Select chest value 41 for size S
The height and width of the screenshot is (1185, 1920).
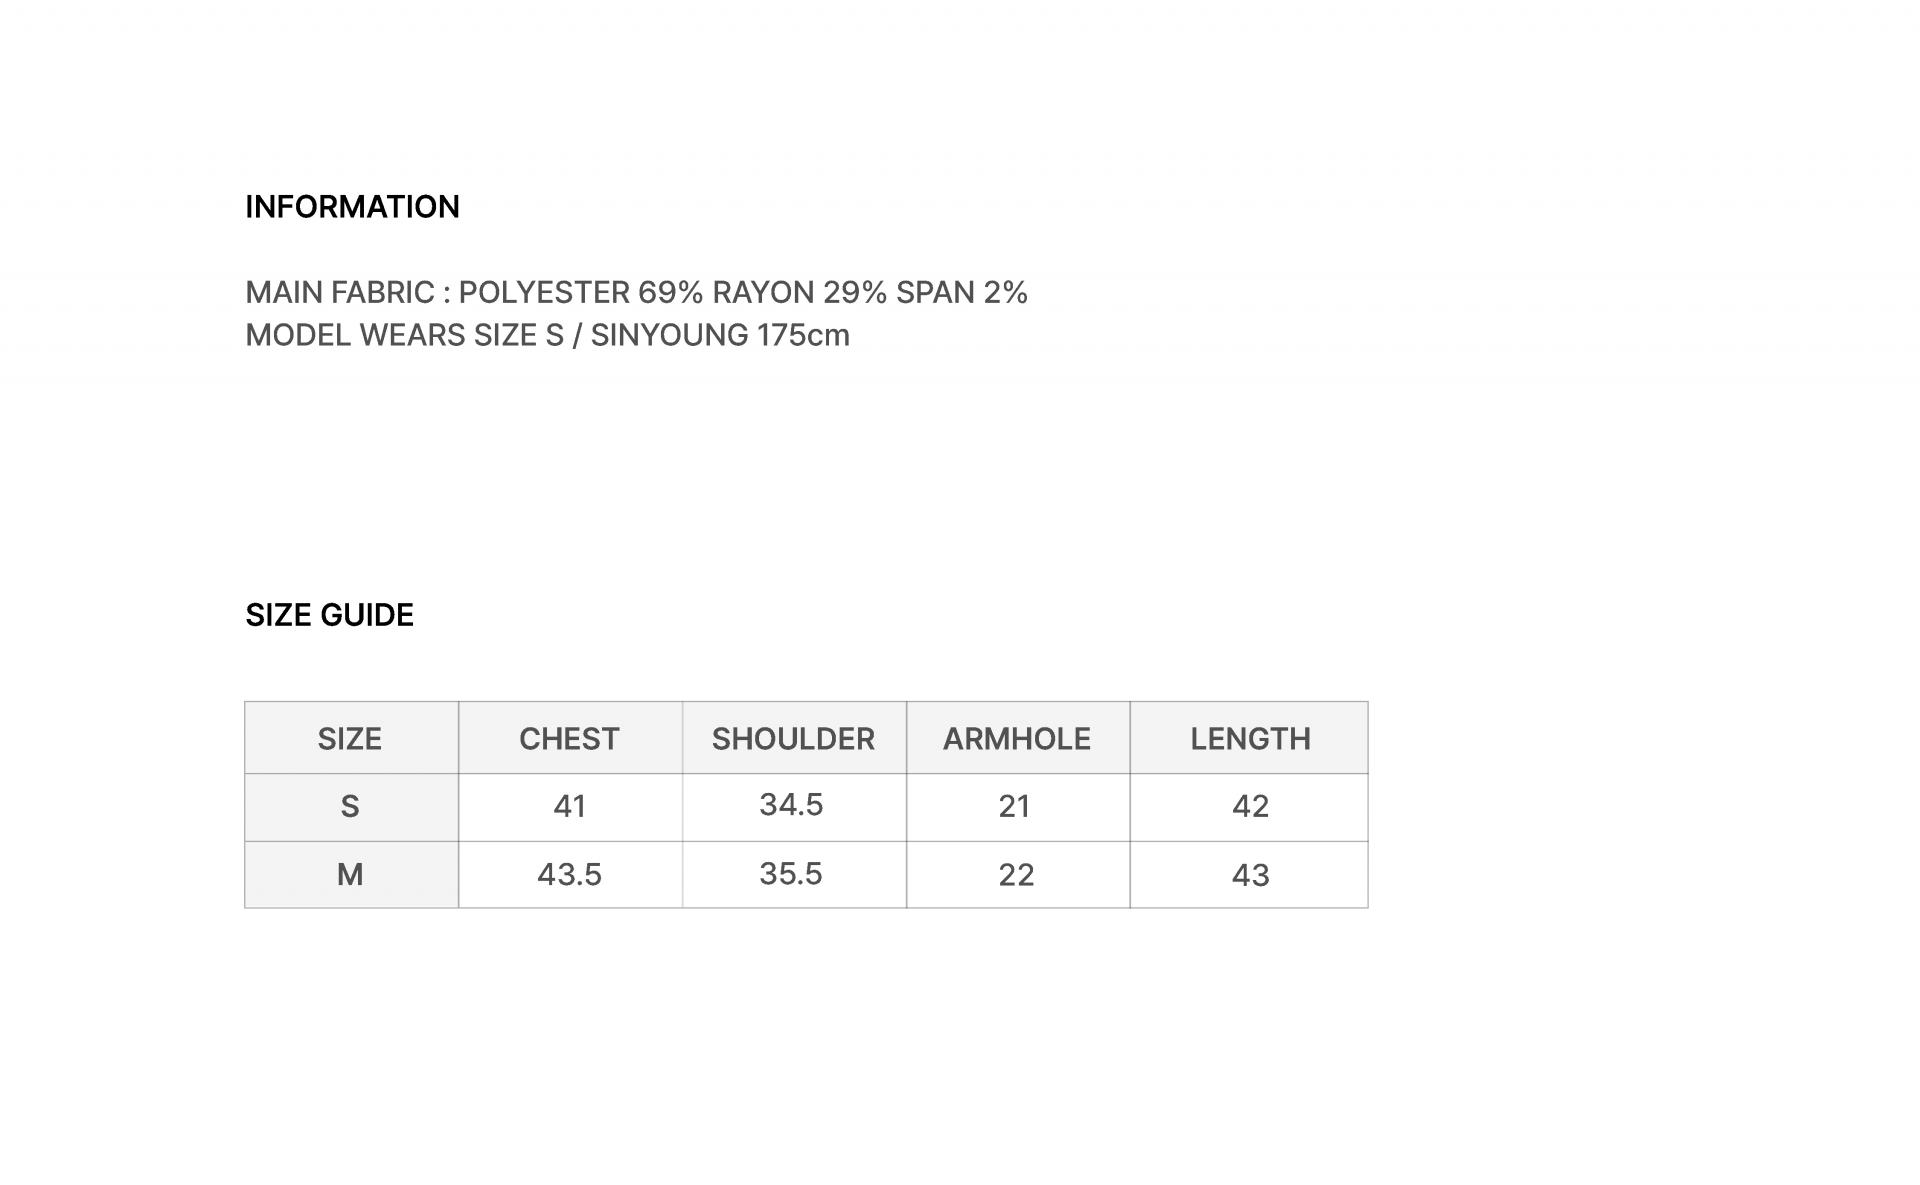click(x=570, y=807)
